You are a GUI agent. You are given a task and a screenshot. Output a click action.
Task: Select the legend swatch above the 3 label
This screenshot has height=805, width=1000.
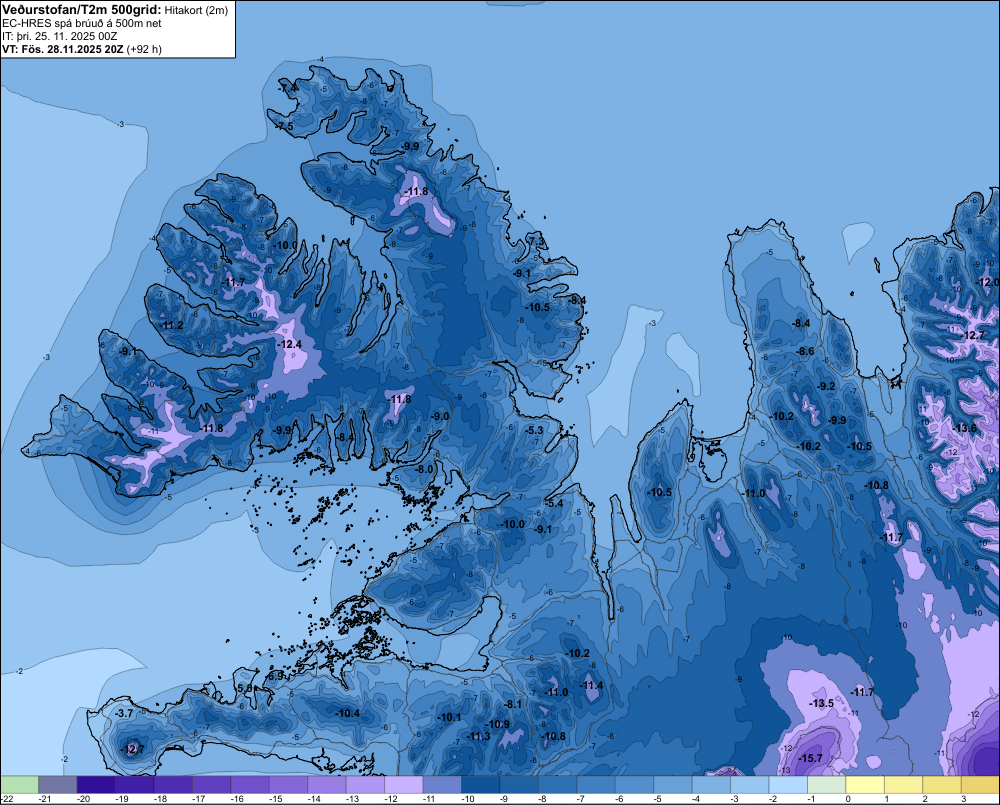[x=981, y=785]
